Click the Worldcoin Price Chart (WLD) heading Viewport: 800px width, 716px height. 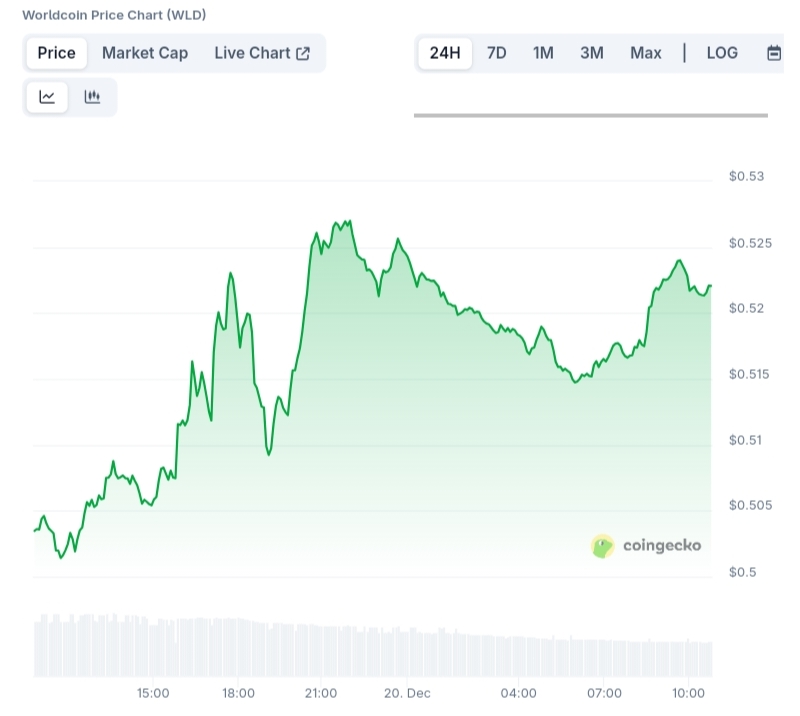[x=114, y=15]
